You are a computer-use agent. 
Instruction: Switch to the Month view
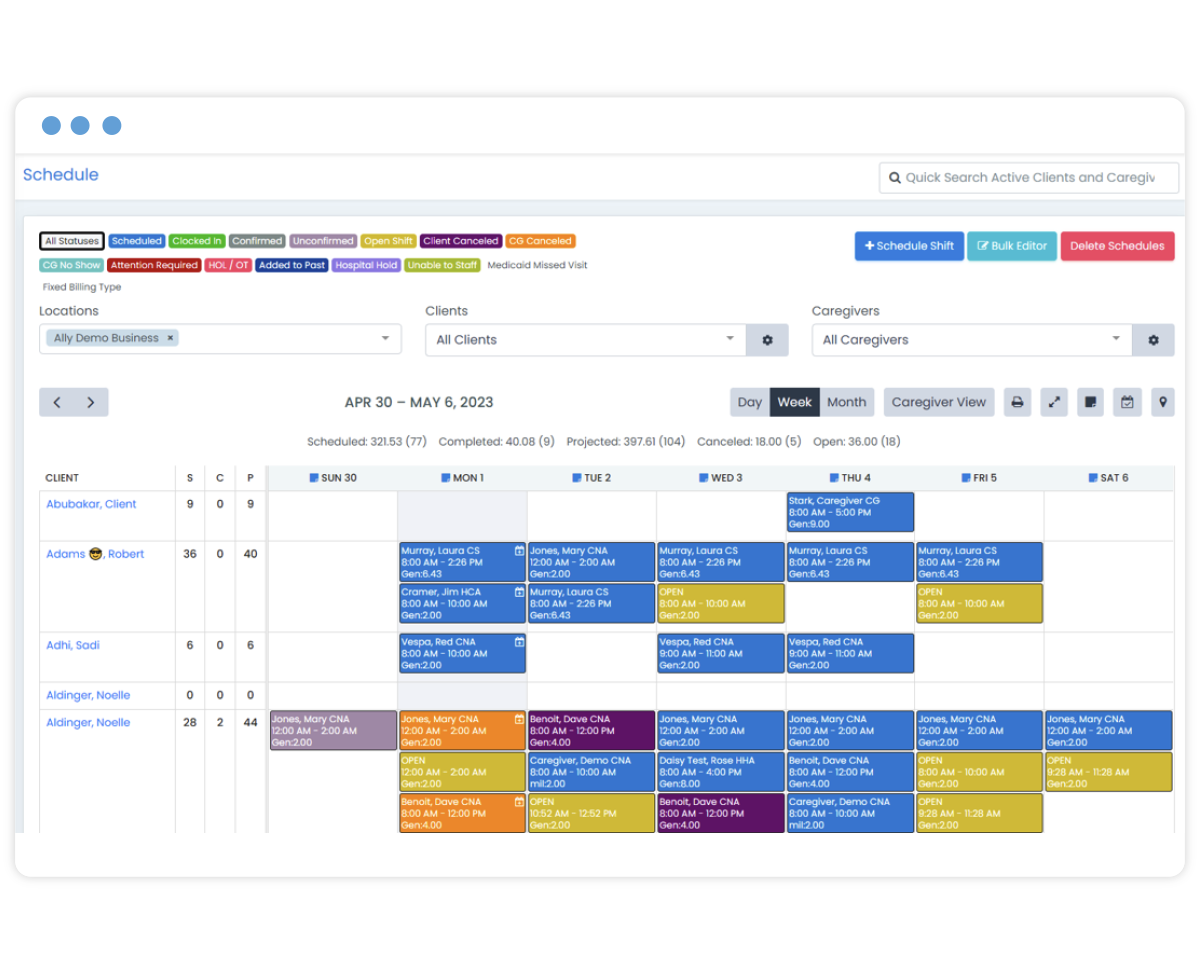(x=846, y=402)
